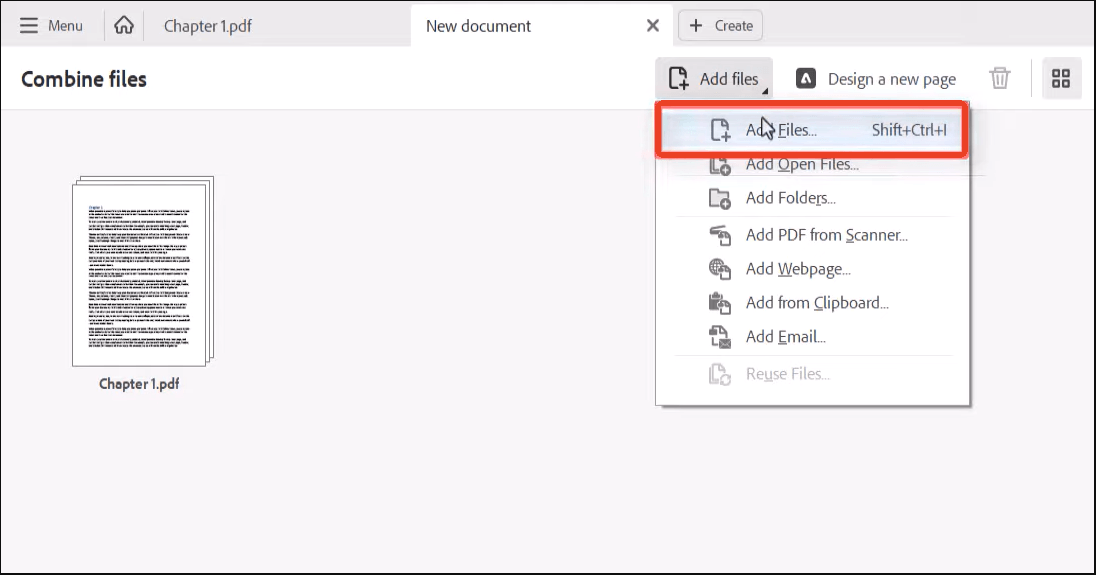
Task: Select the Chapter 1.pdf page thumbnail
Action: coord(143,271)
